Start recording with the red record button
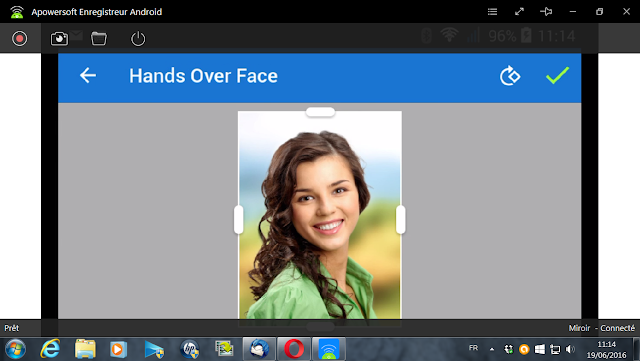Image resolution: width=640 pixels, height=361 pixels. [x=19, y=39]
